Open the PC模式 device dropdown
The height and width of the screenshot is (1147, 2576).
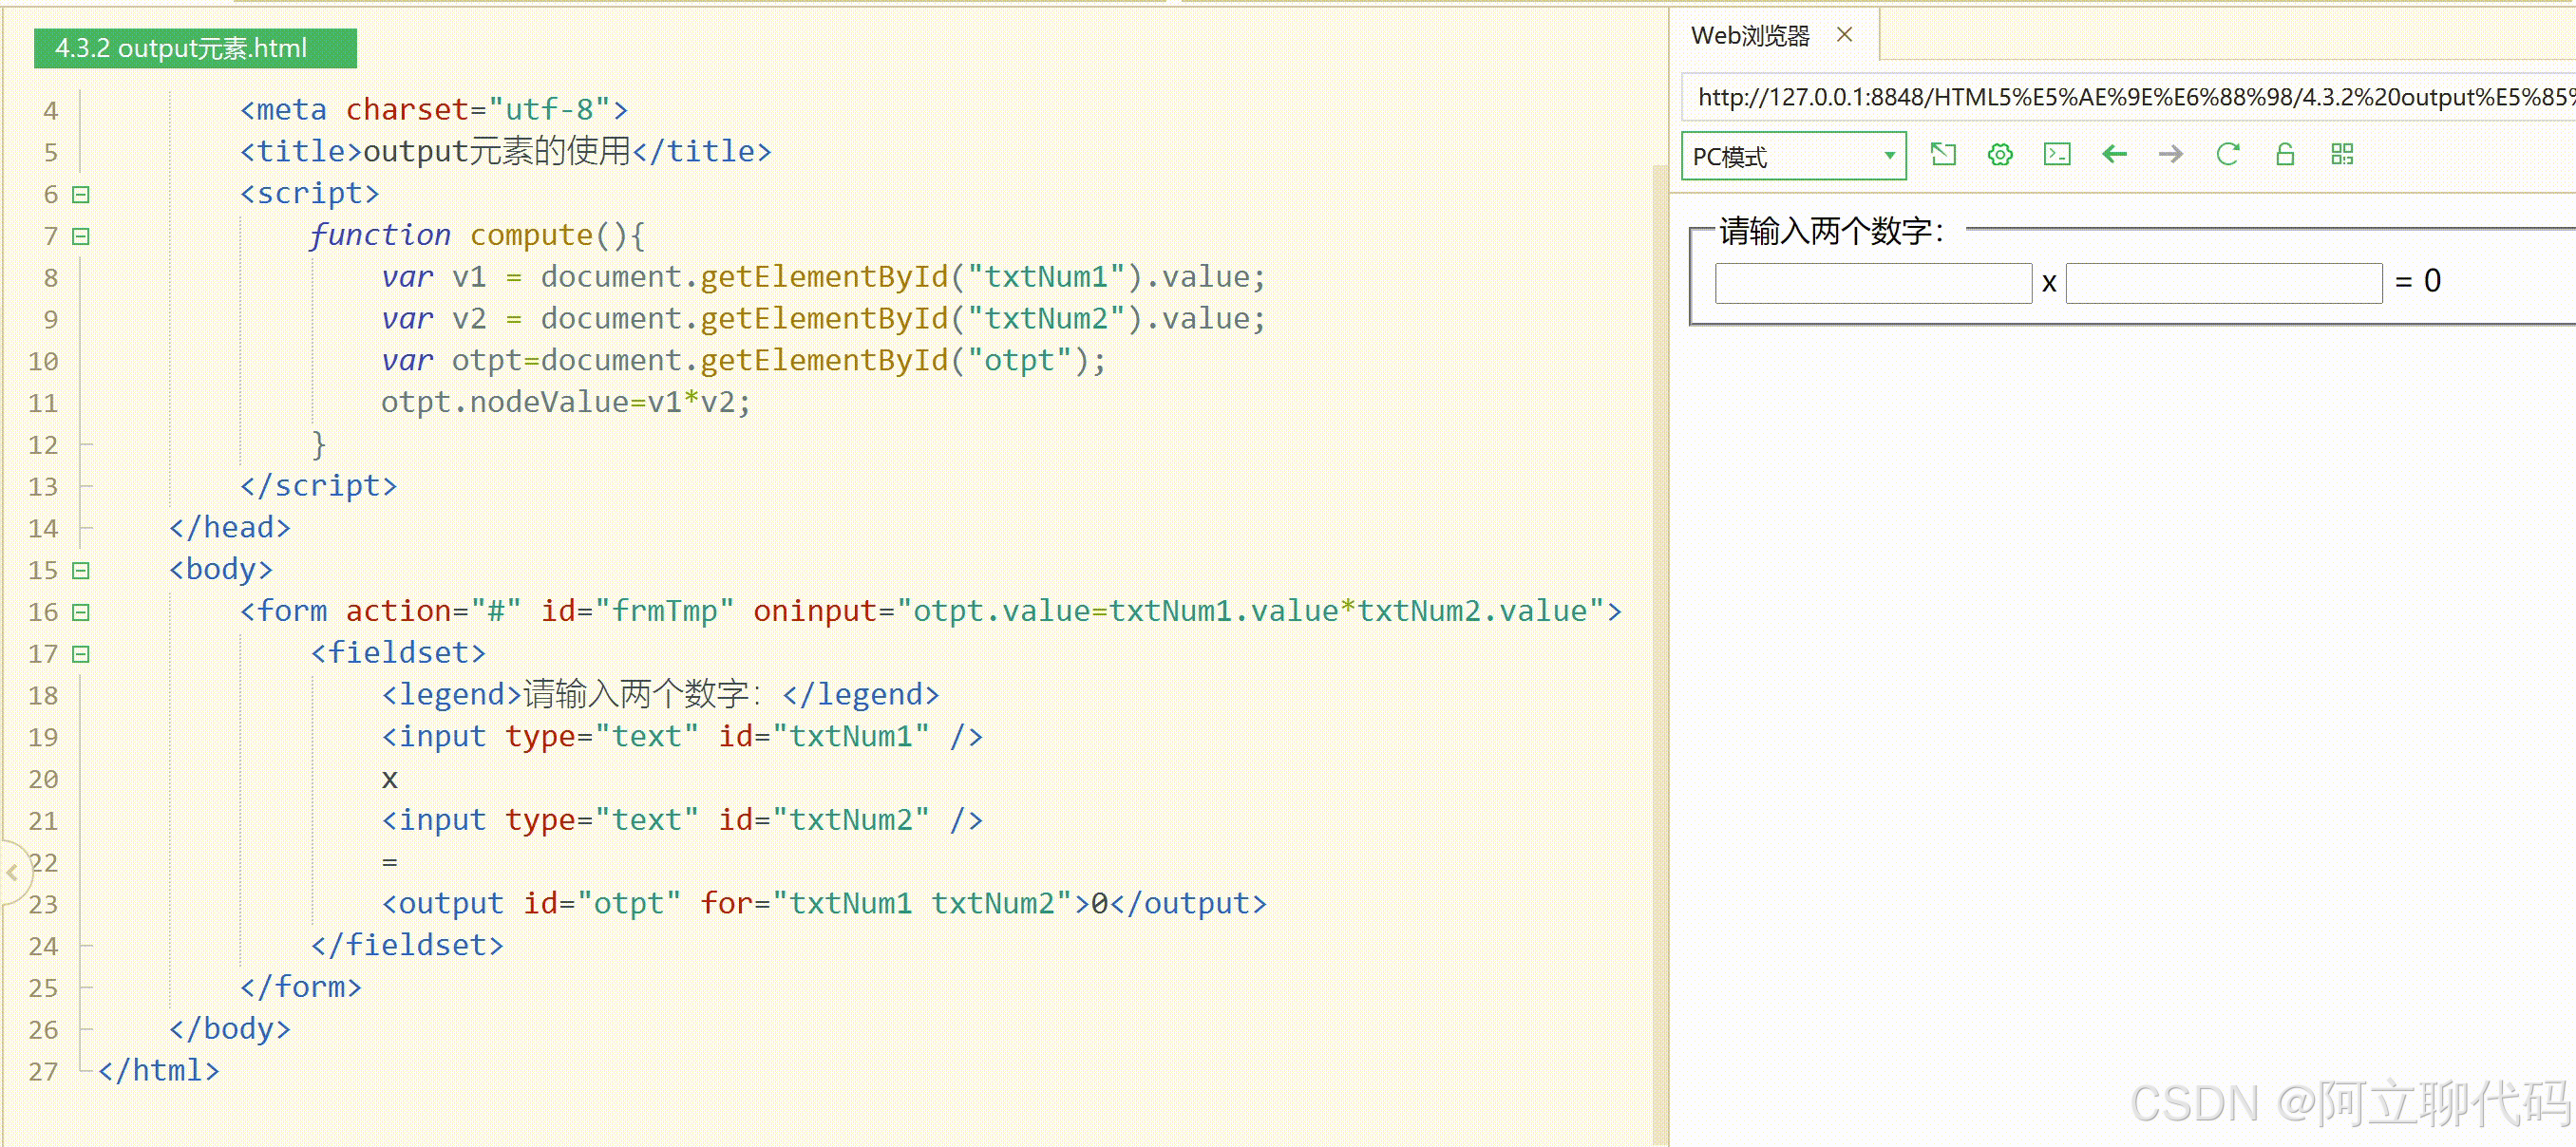1793,156
